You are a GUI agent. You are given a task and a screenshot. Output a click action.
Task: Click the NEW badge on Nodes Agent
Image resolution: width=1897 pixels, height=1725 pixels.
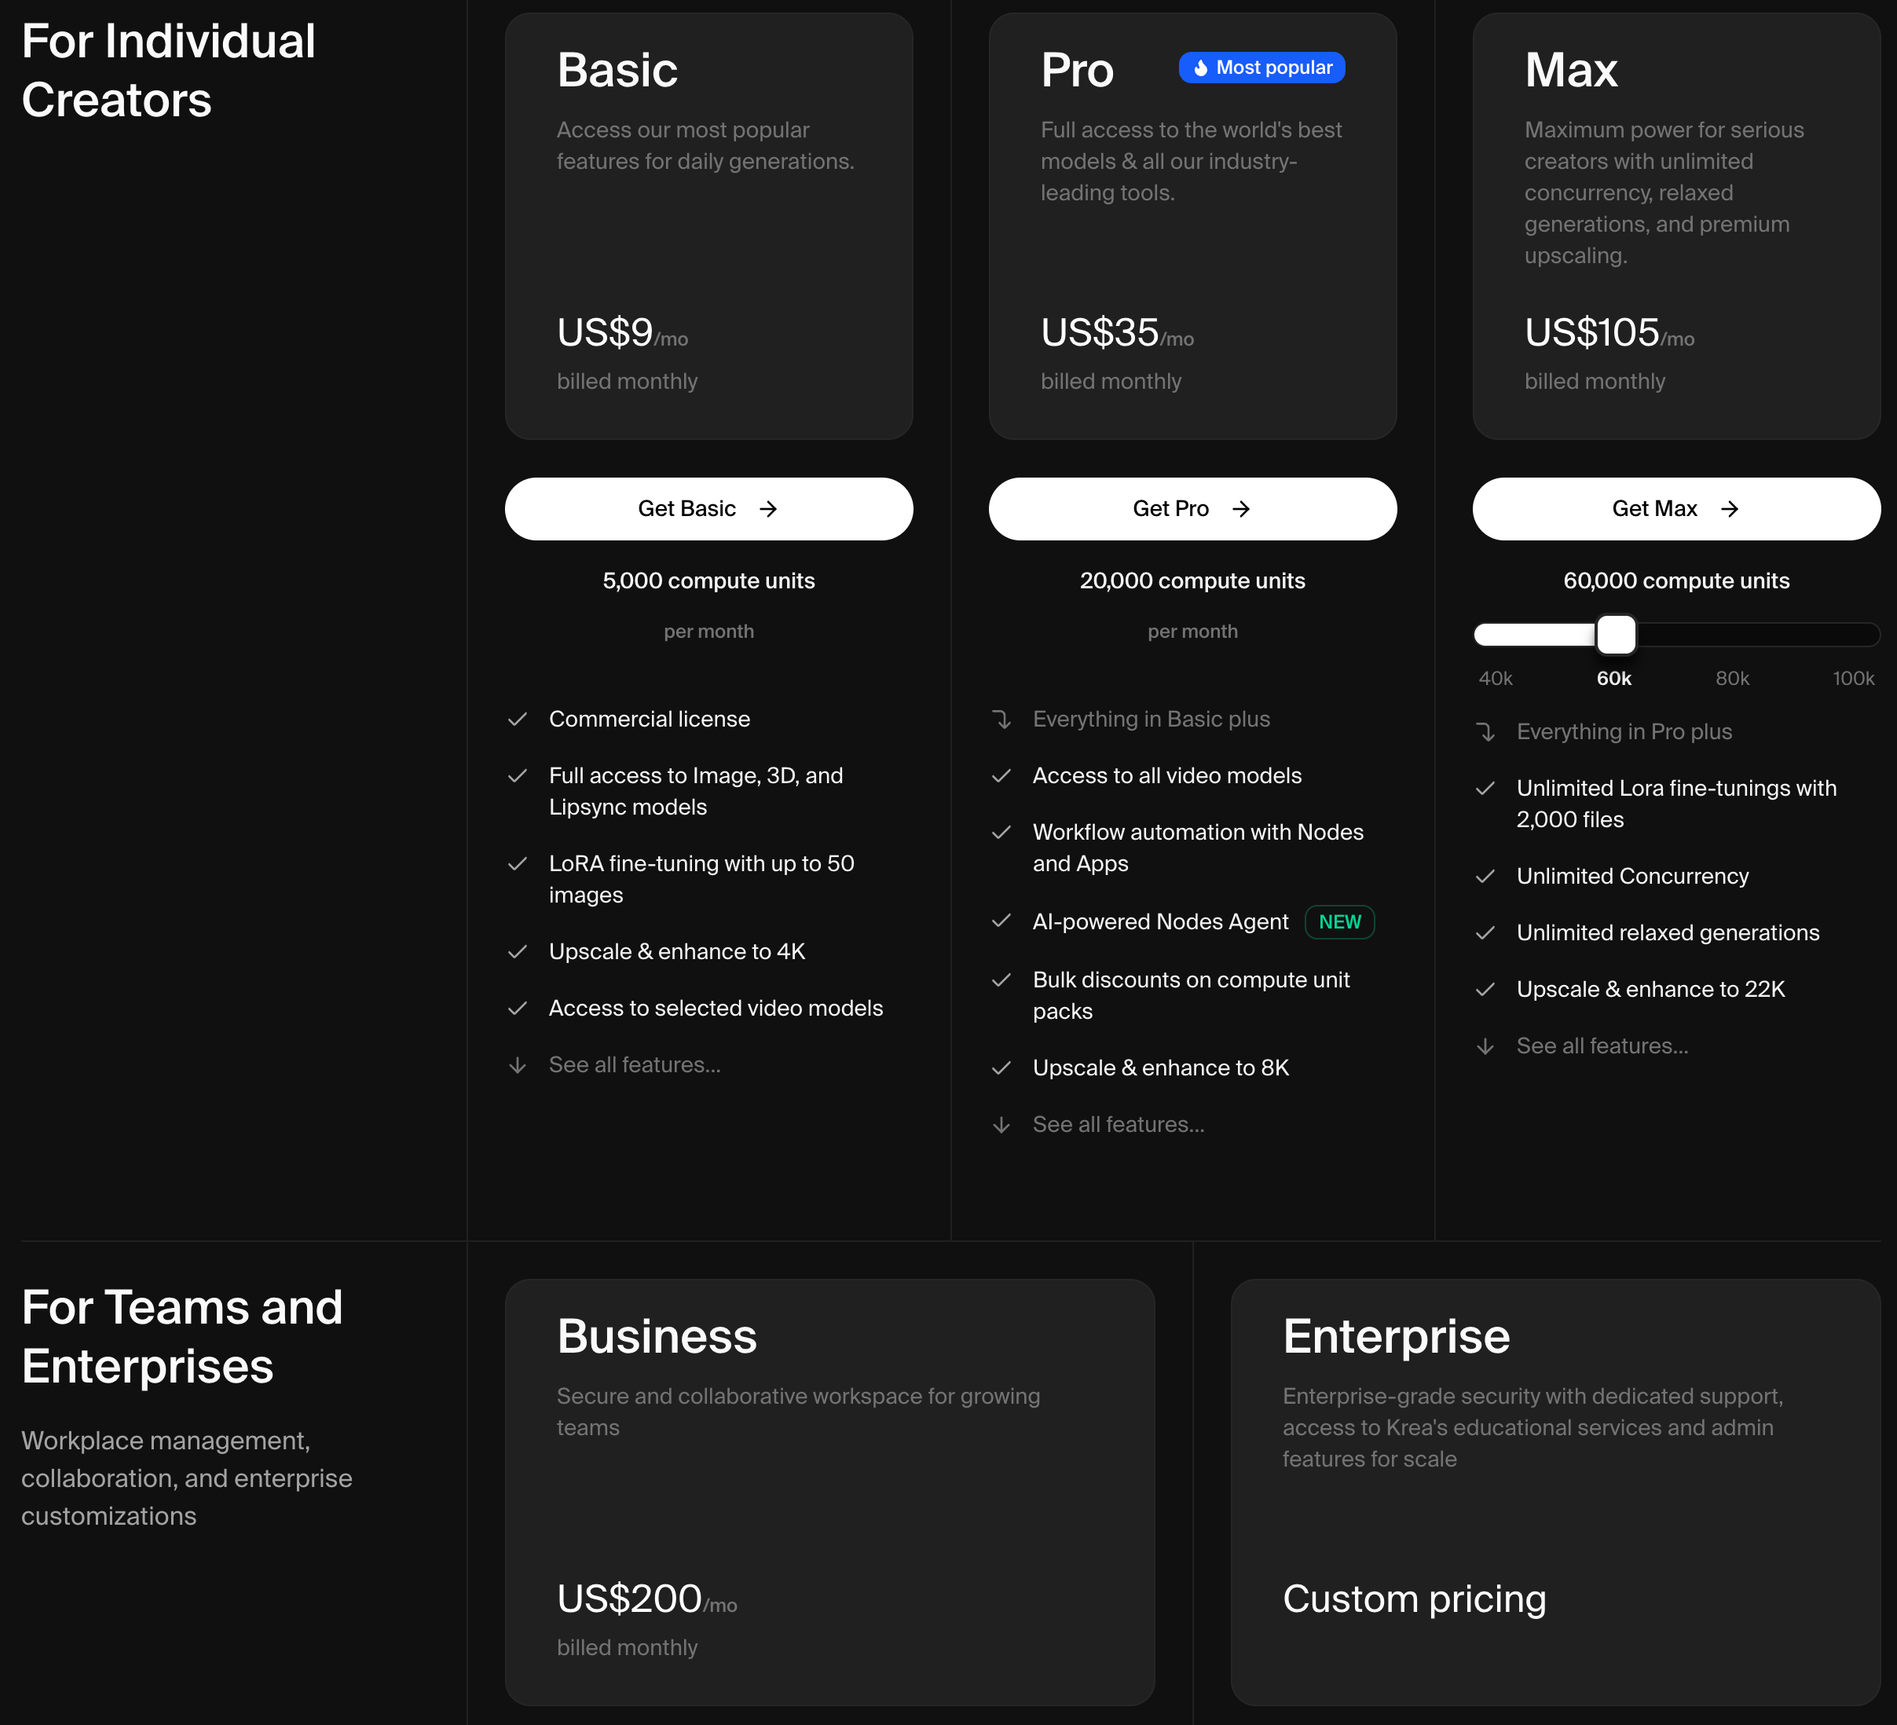point(1339,922)
